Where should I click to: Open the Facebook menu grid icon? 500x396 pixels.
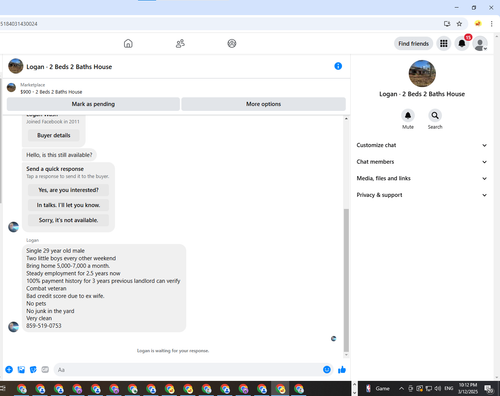[x=444, y=43]
